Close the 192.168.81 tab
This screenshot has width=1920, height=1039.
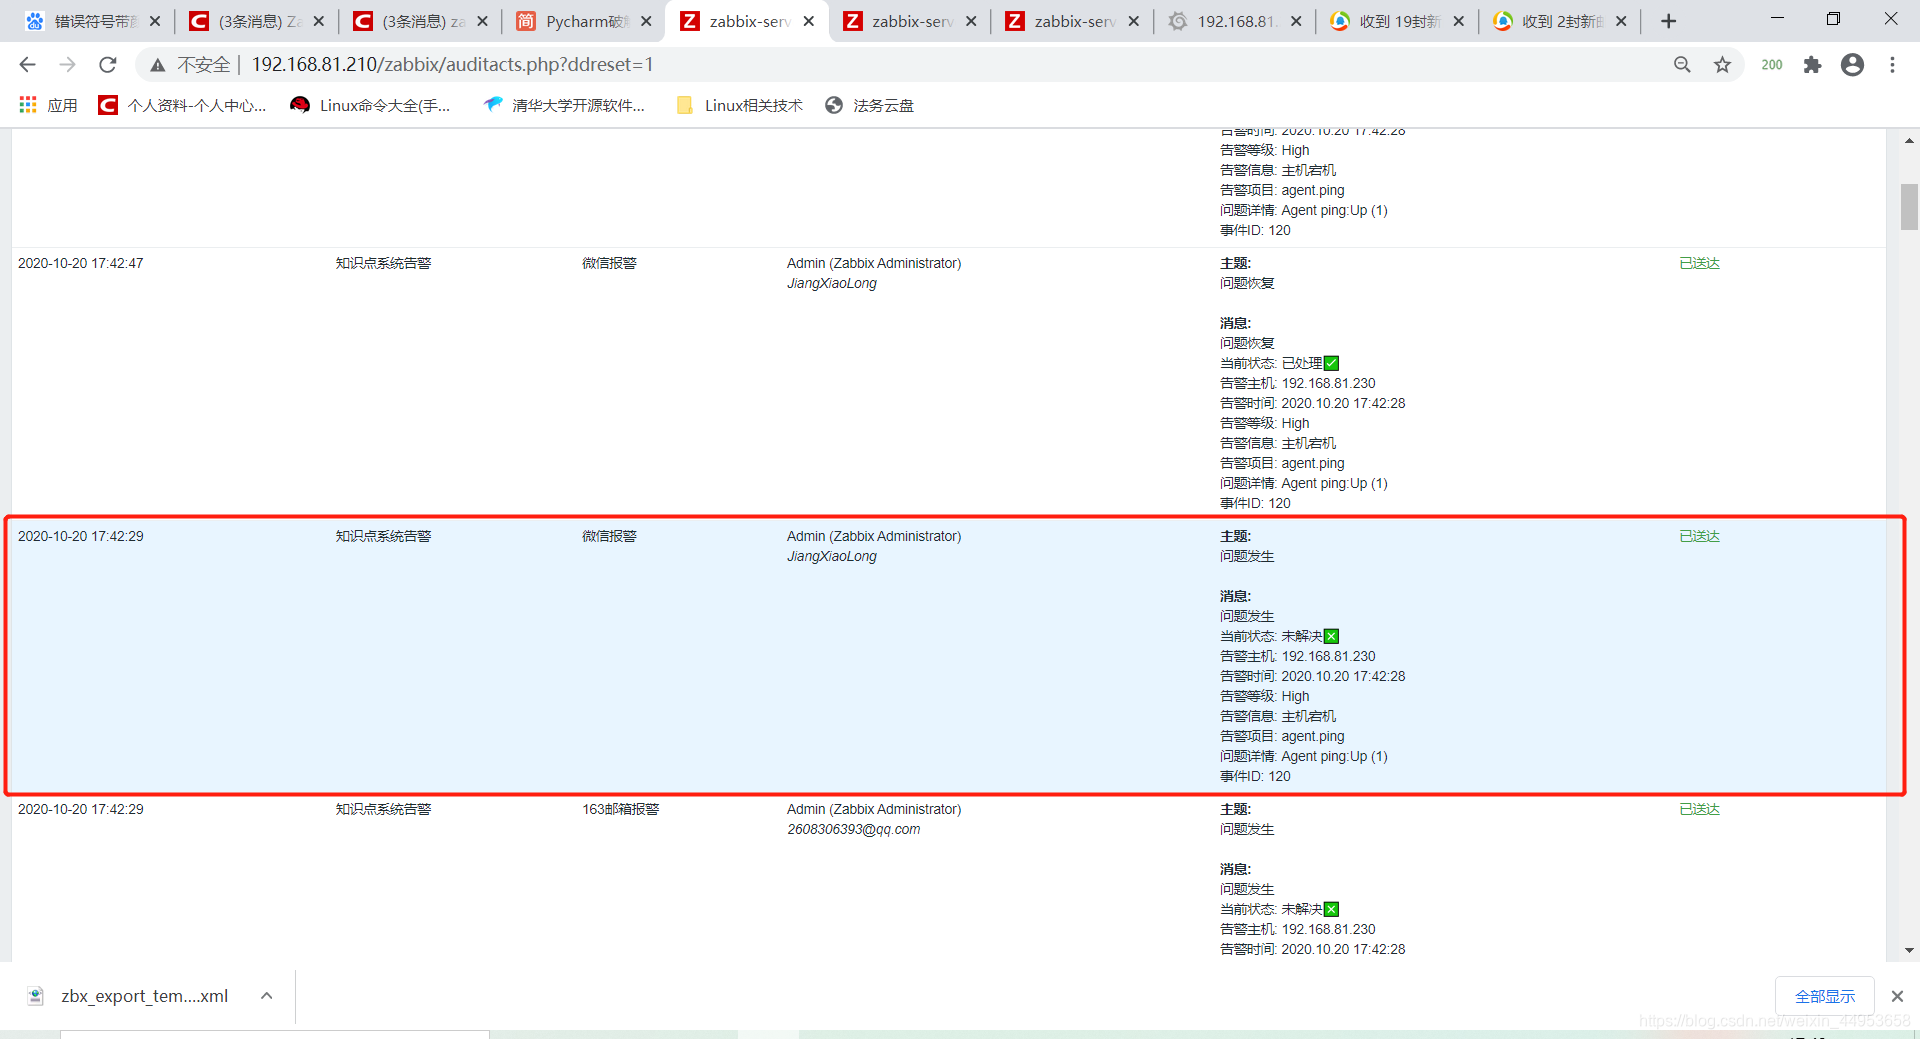(x=1296, y=21)
